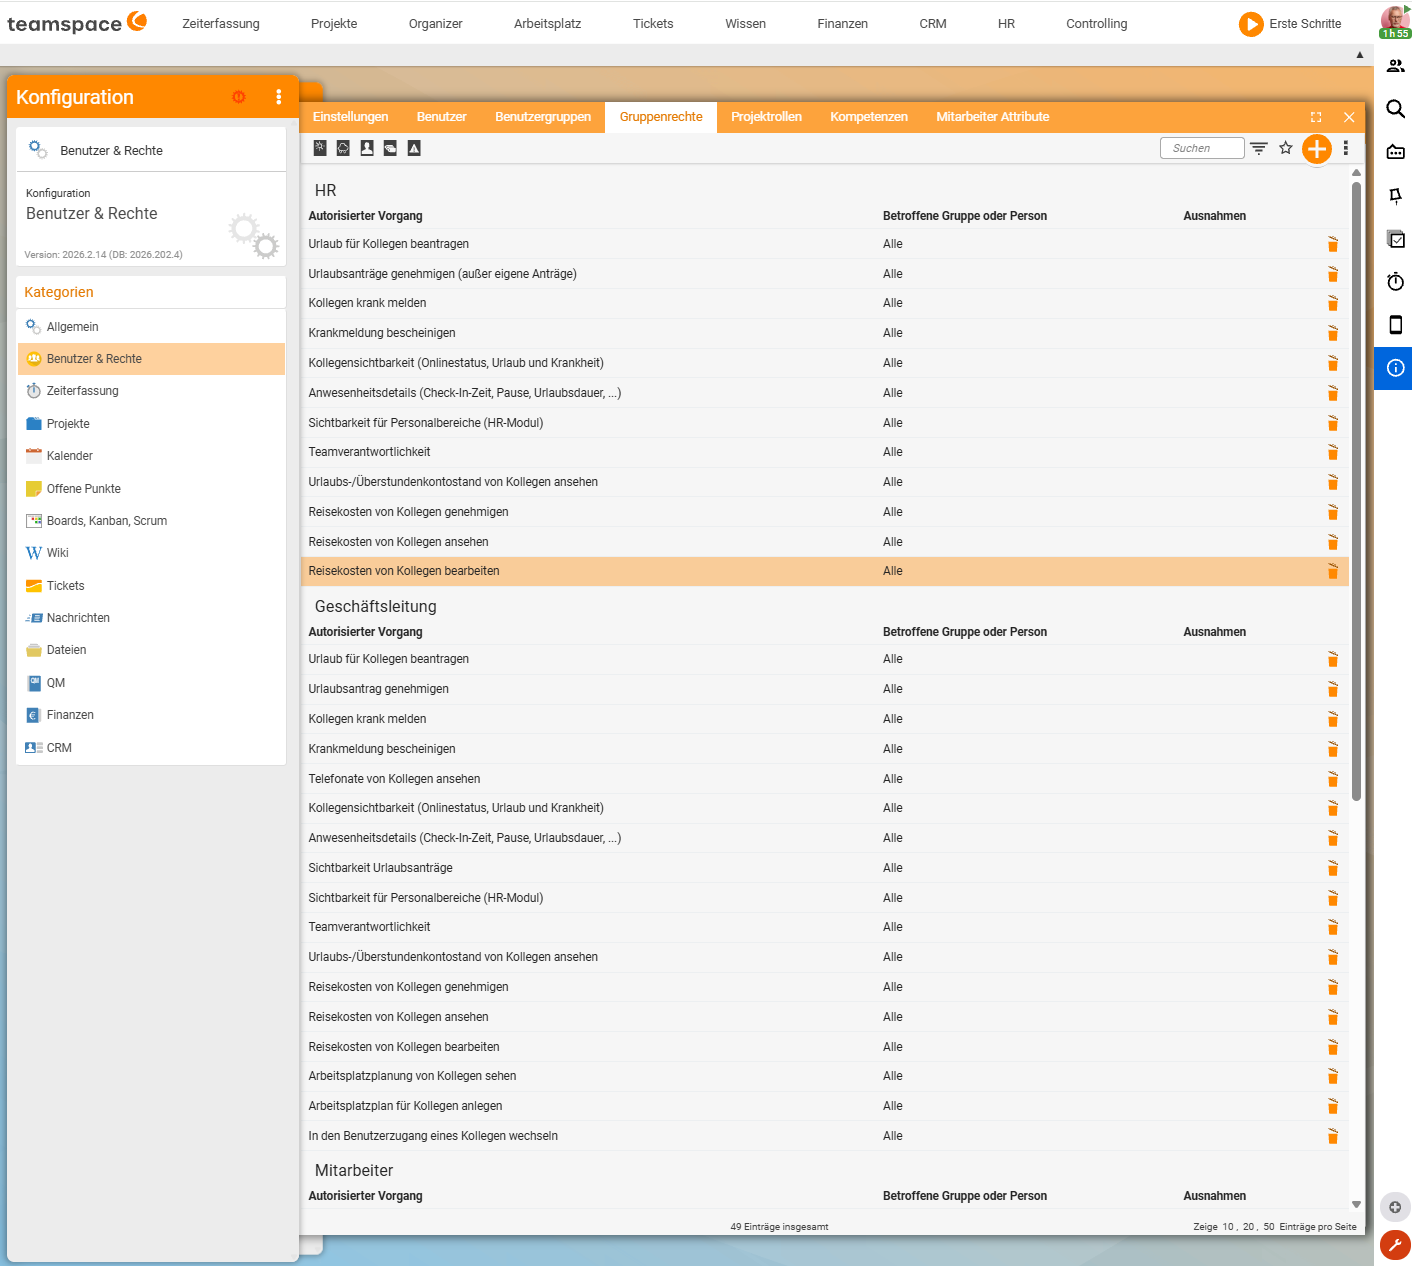Click the vertical scrollbar of the rights list
This screenshot has width=1412, height=1266.
pyautogui.click(x=1356, y=490)
